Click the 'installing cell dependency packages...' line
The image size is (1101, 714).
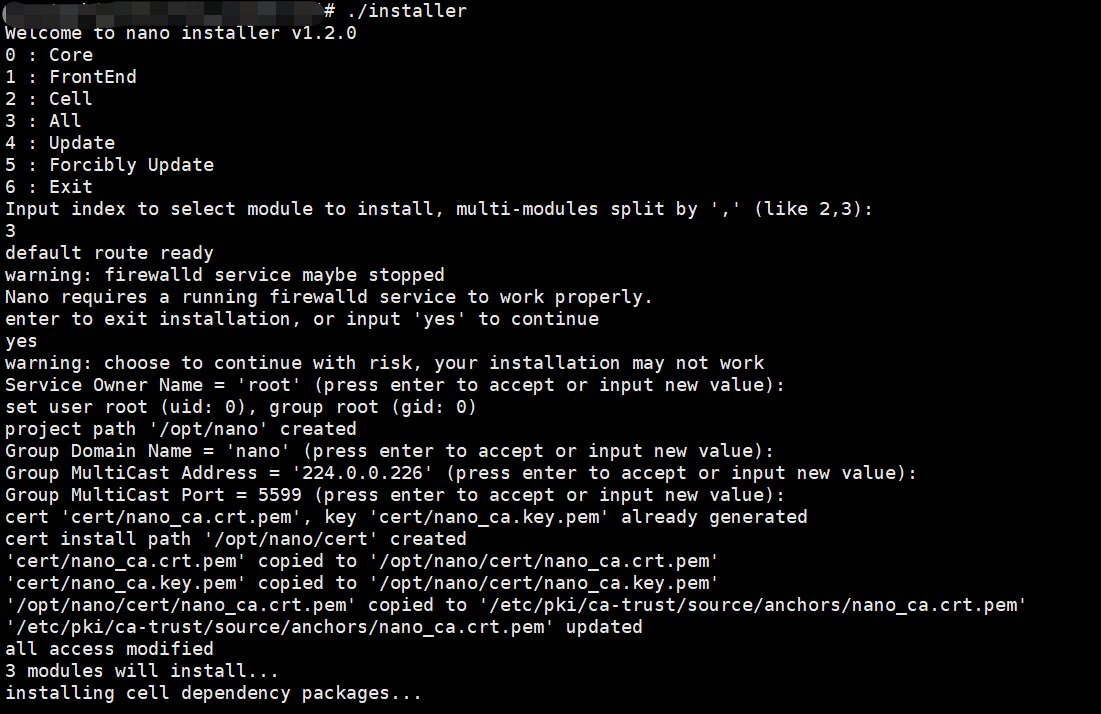tap(213, 694)
